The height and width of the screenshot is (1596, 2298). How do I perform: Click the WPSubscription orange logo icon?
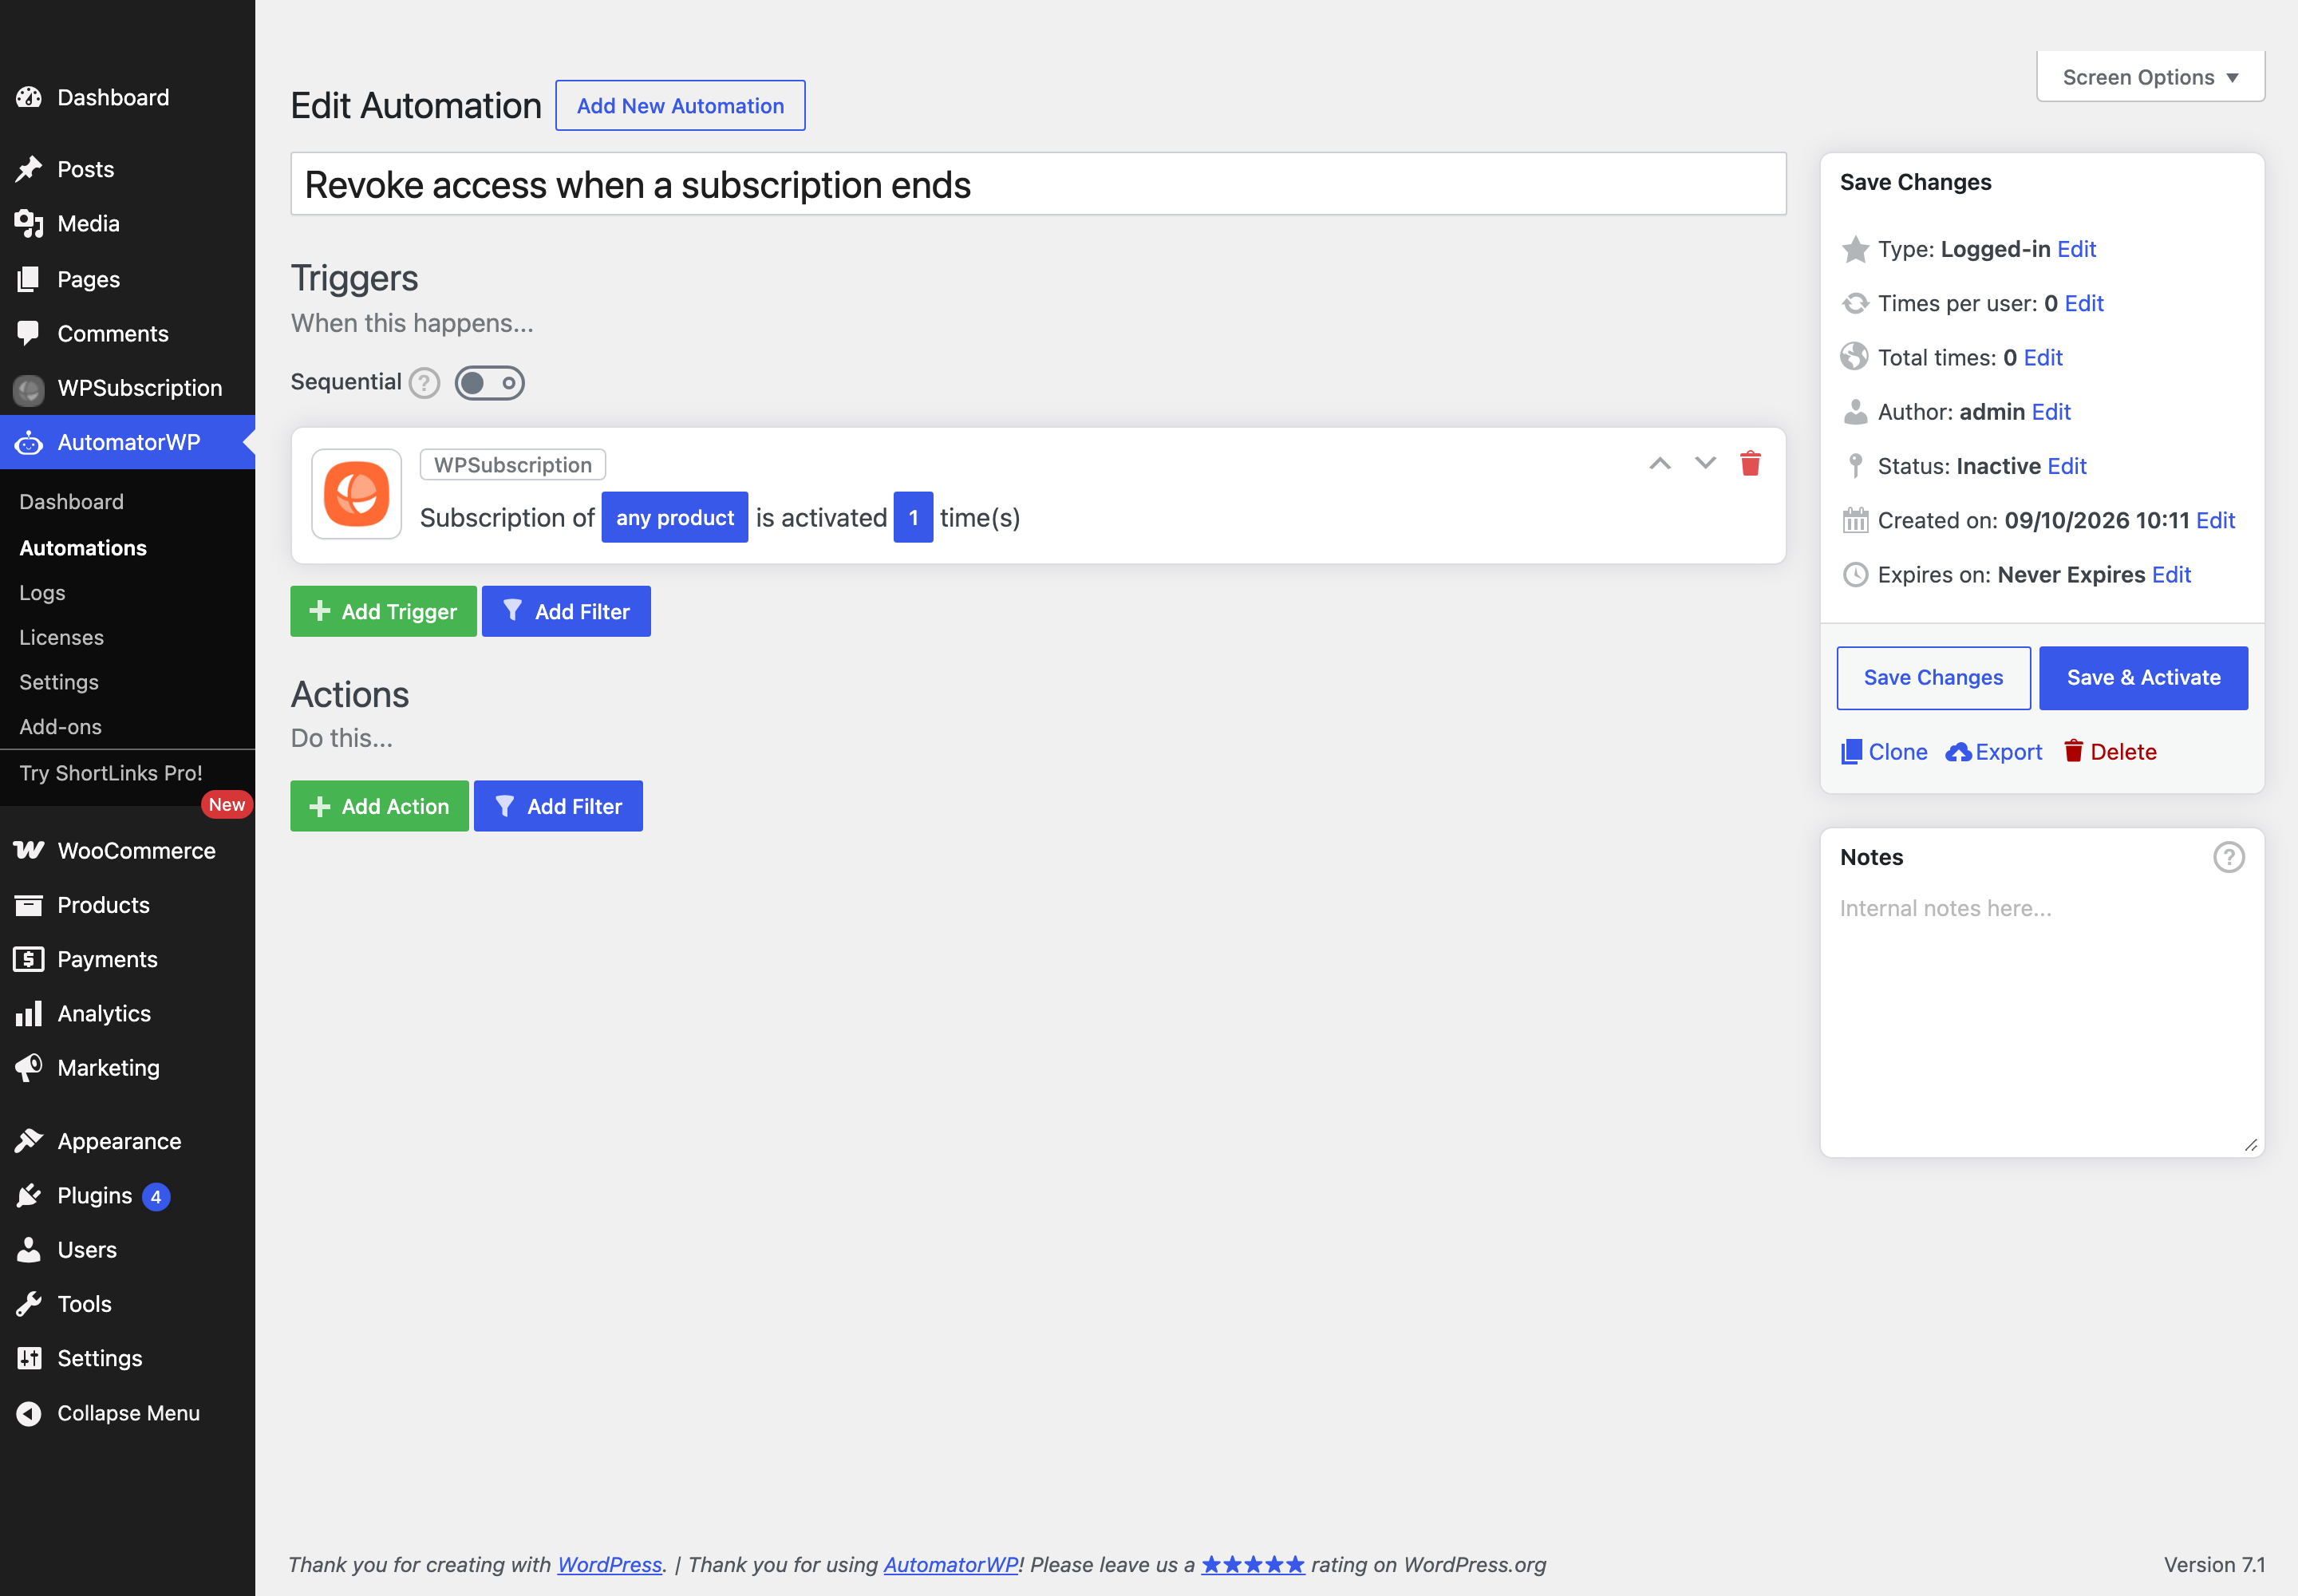pyautogui.click(x=357, y=494)
